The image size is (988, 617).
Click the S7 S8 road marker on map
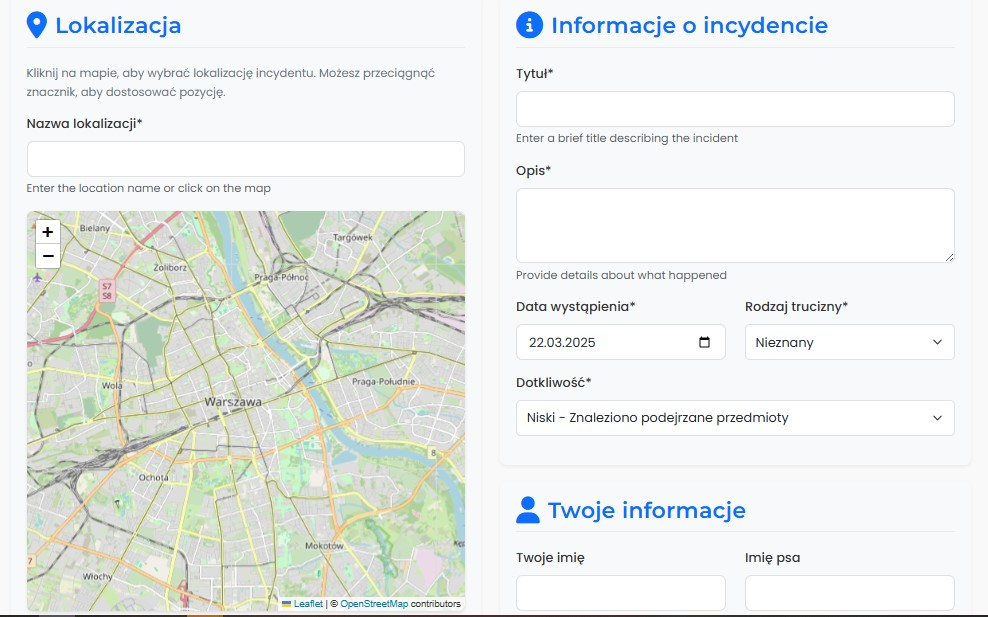(107, 291)
